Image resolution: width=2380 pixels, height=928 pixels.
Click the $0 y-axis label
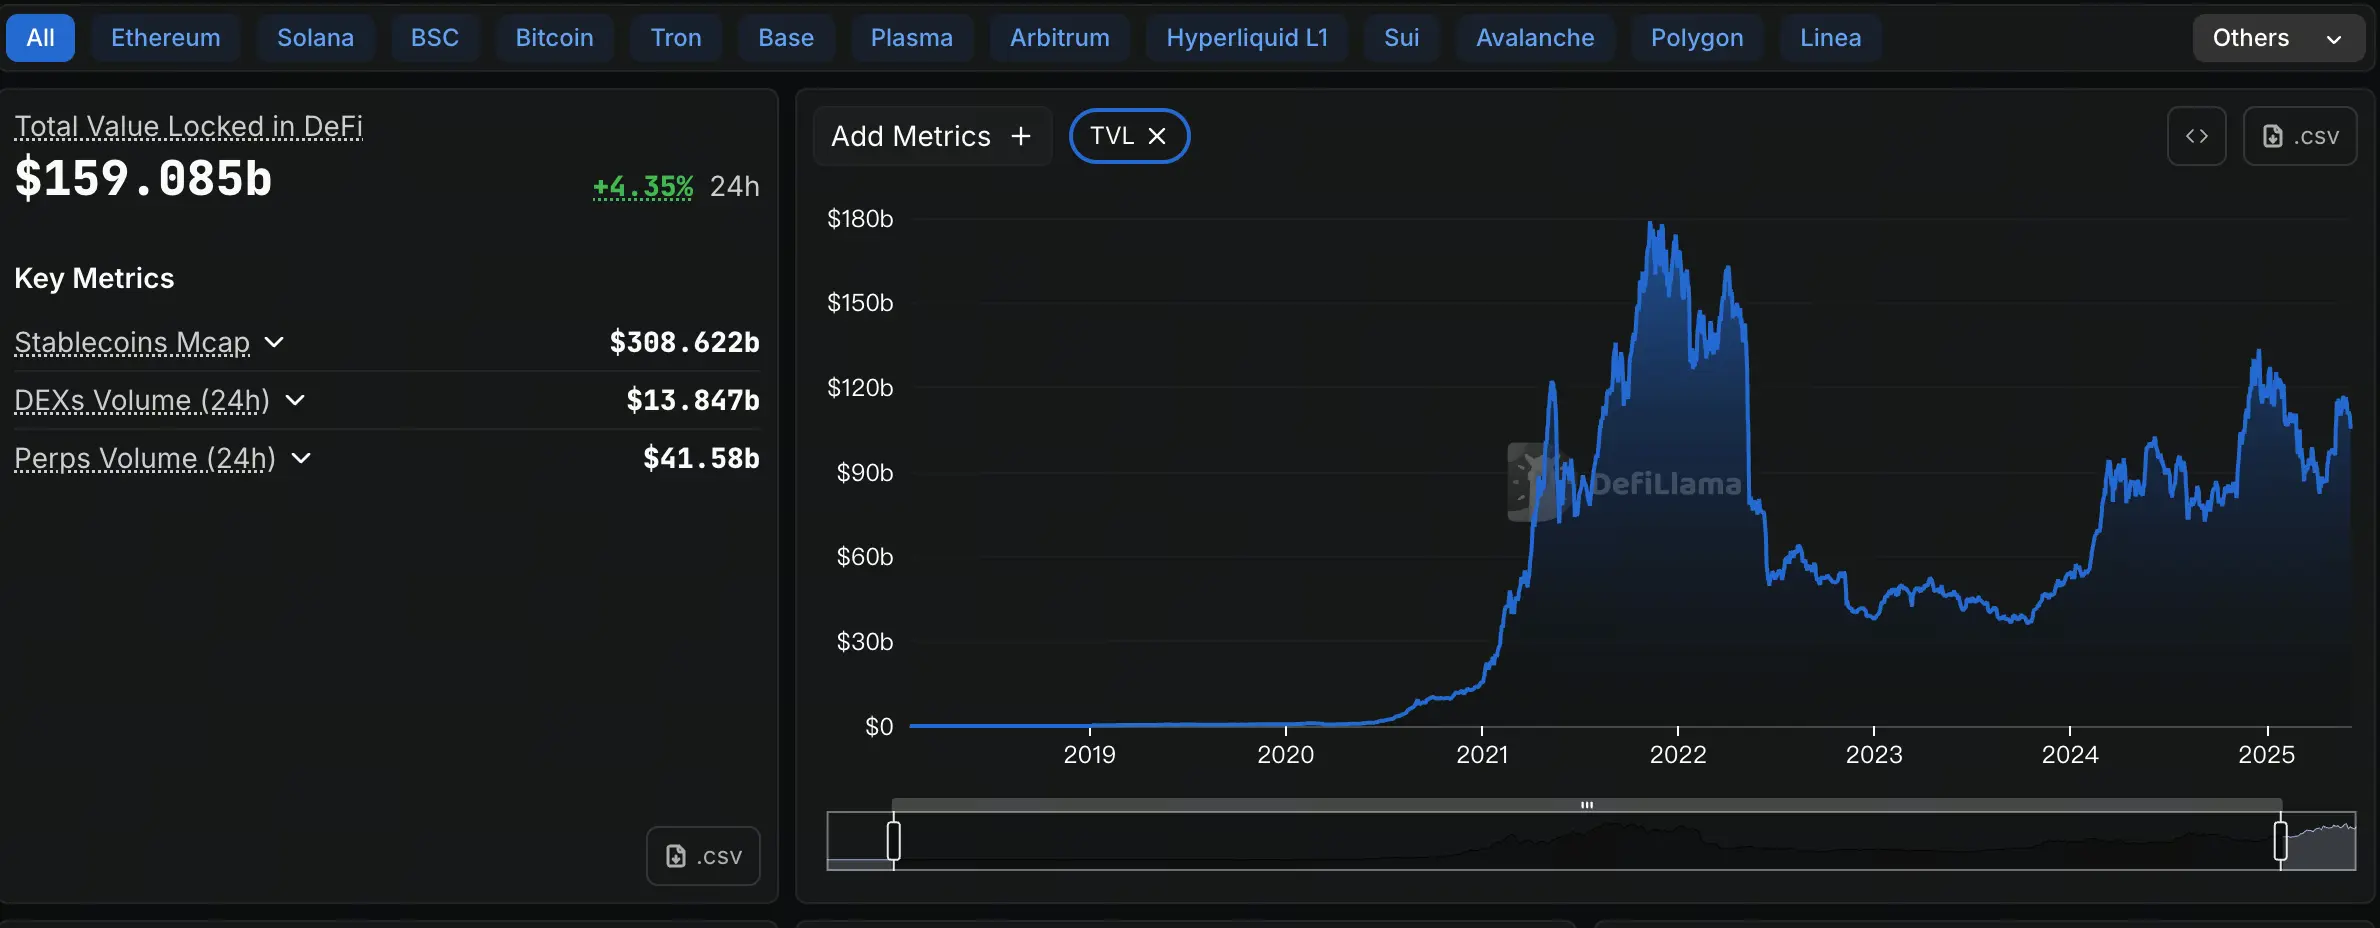[x=879, y=726]
